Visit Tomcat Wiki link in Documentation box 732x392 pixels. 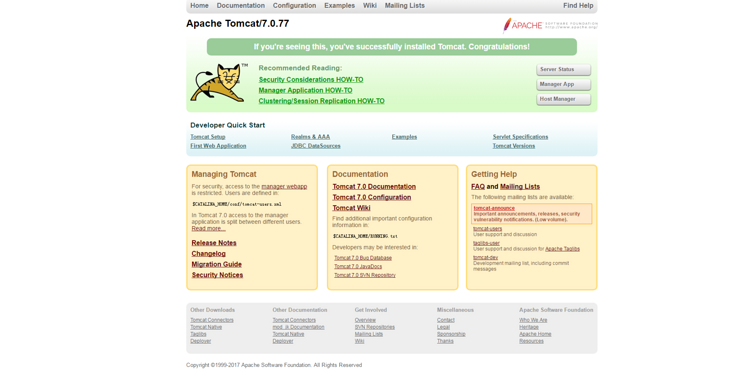351,208
